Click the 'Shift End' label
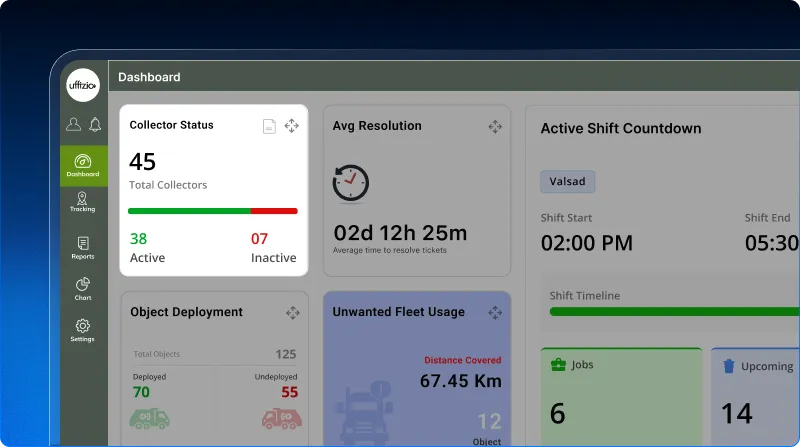This screenshot has height=447, width=800. (767, 218)
